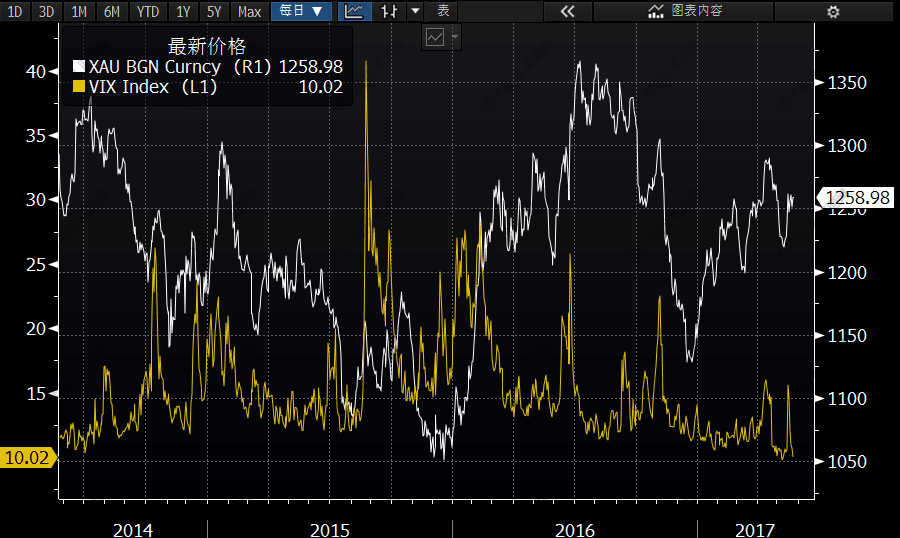Open the 表 table view
The width and height of the screenshot is (900, 538).
[443, 11]
